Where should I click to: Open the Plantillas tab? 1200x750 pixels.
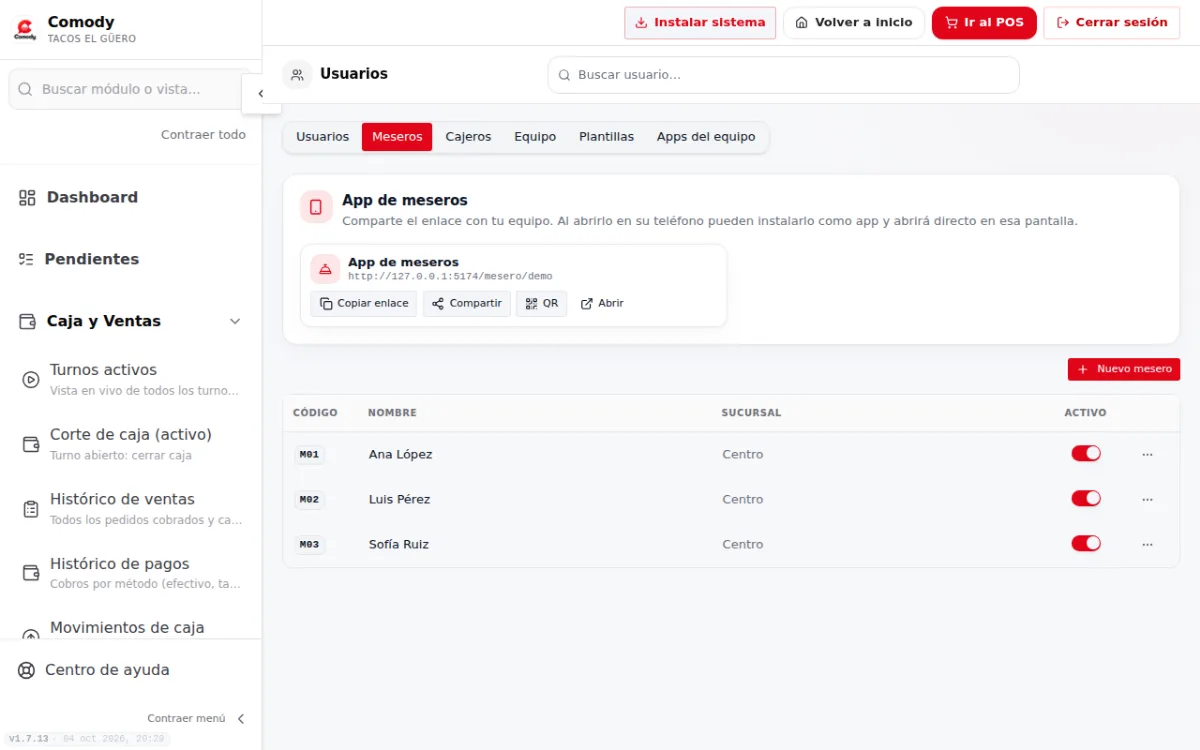pos(606,137)
